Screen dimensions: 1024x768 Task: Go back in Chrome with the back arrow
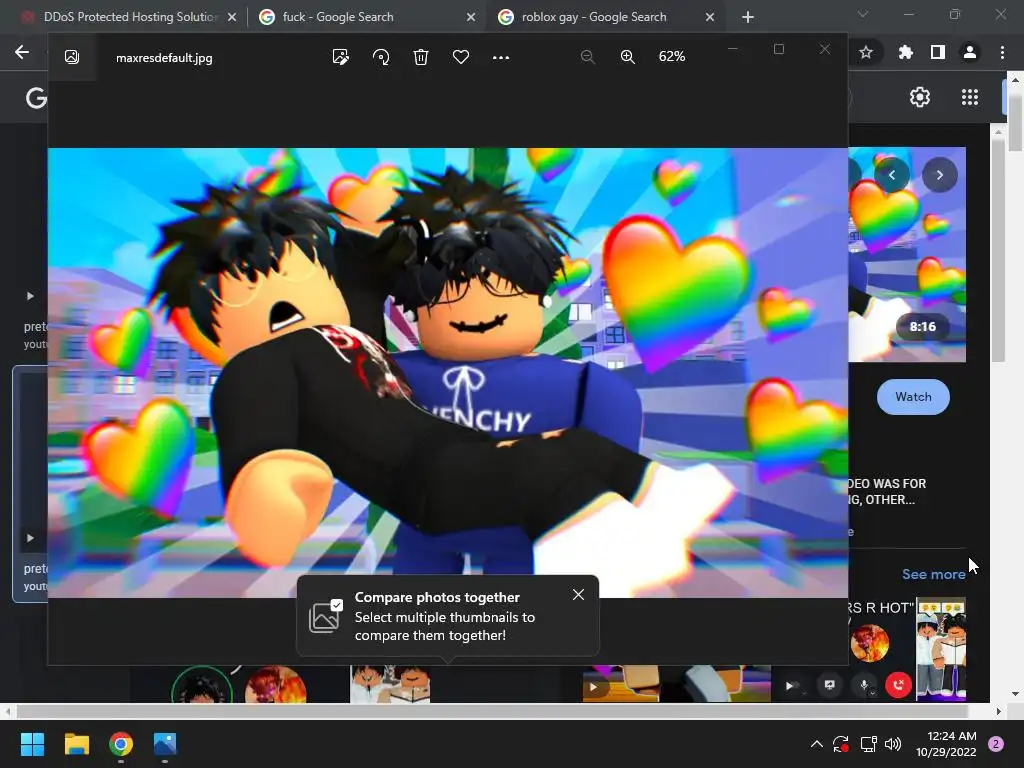pyautogui.click(x=22, y=52)
